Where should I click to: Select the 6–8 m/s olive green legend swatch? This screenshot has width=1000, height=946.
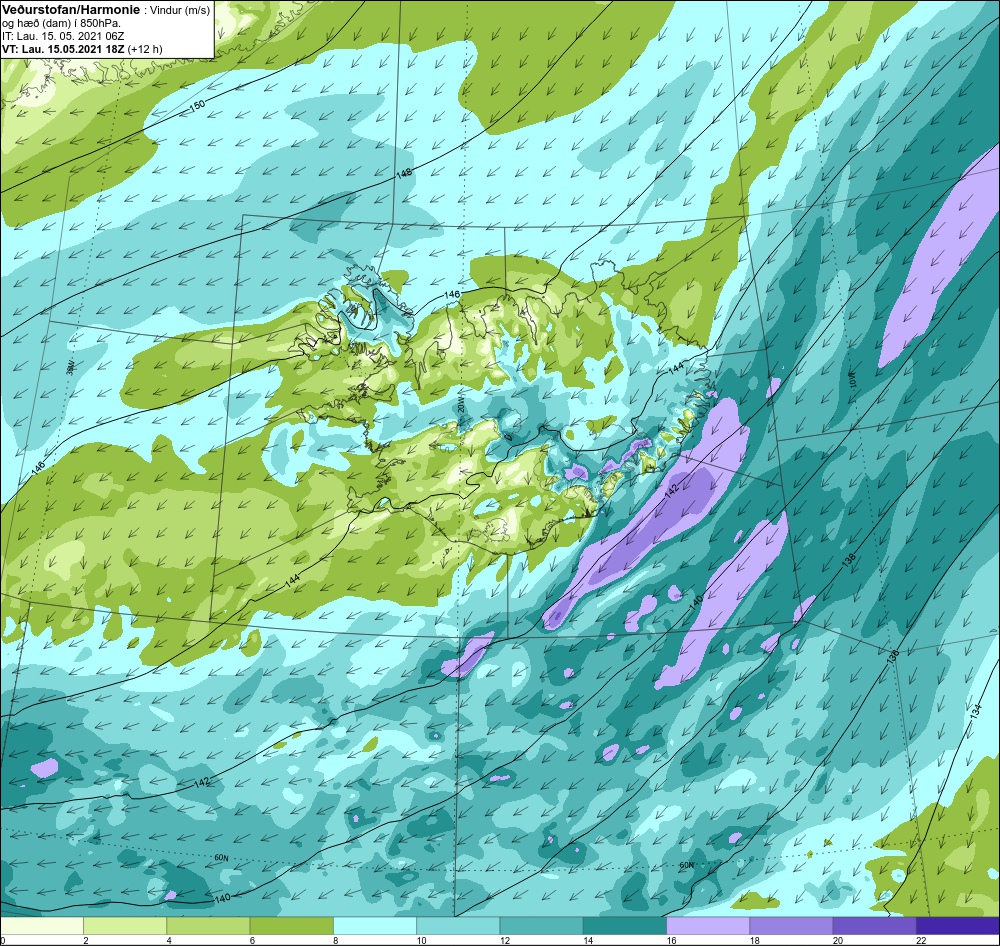pyautogui.click(x=292, y=924)
